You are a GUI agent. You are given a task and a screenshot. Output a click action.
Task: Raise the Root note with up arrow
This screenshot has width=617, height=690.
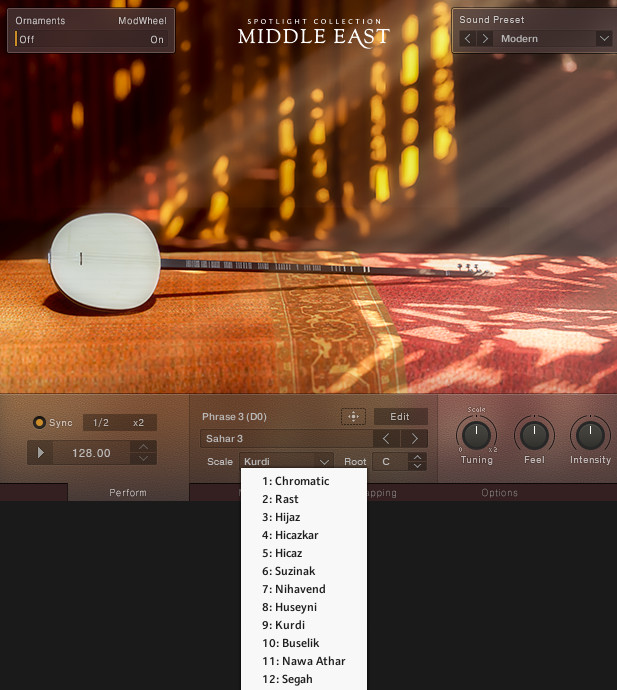coord(417,457)
